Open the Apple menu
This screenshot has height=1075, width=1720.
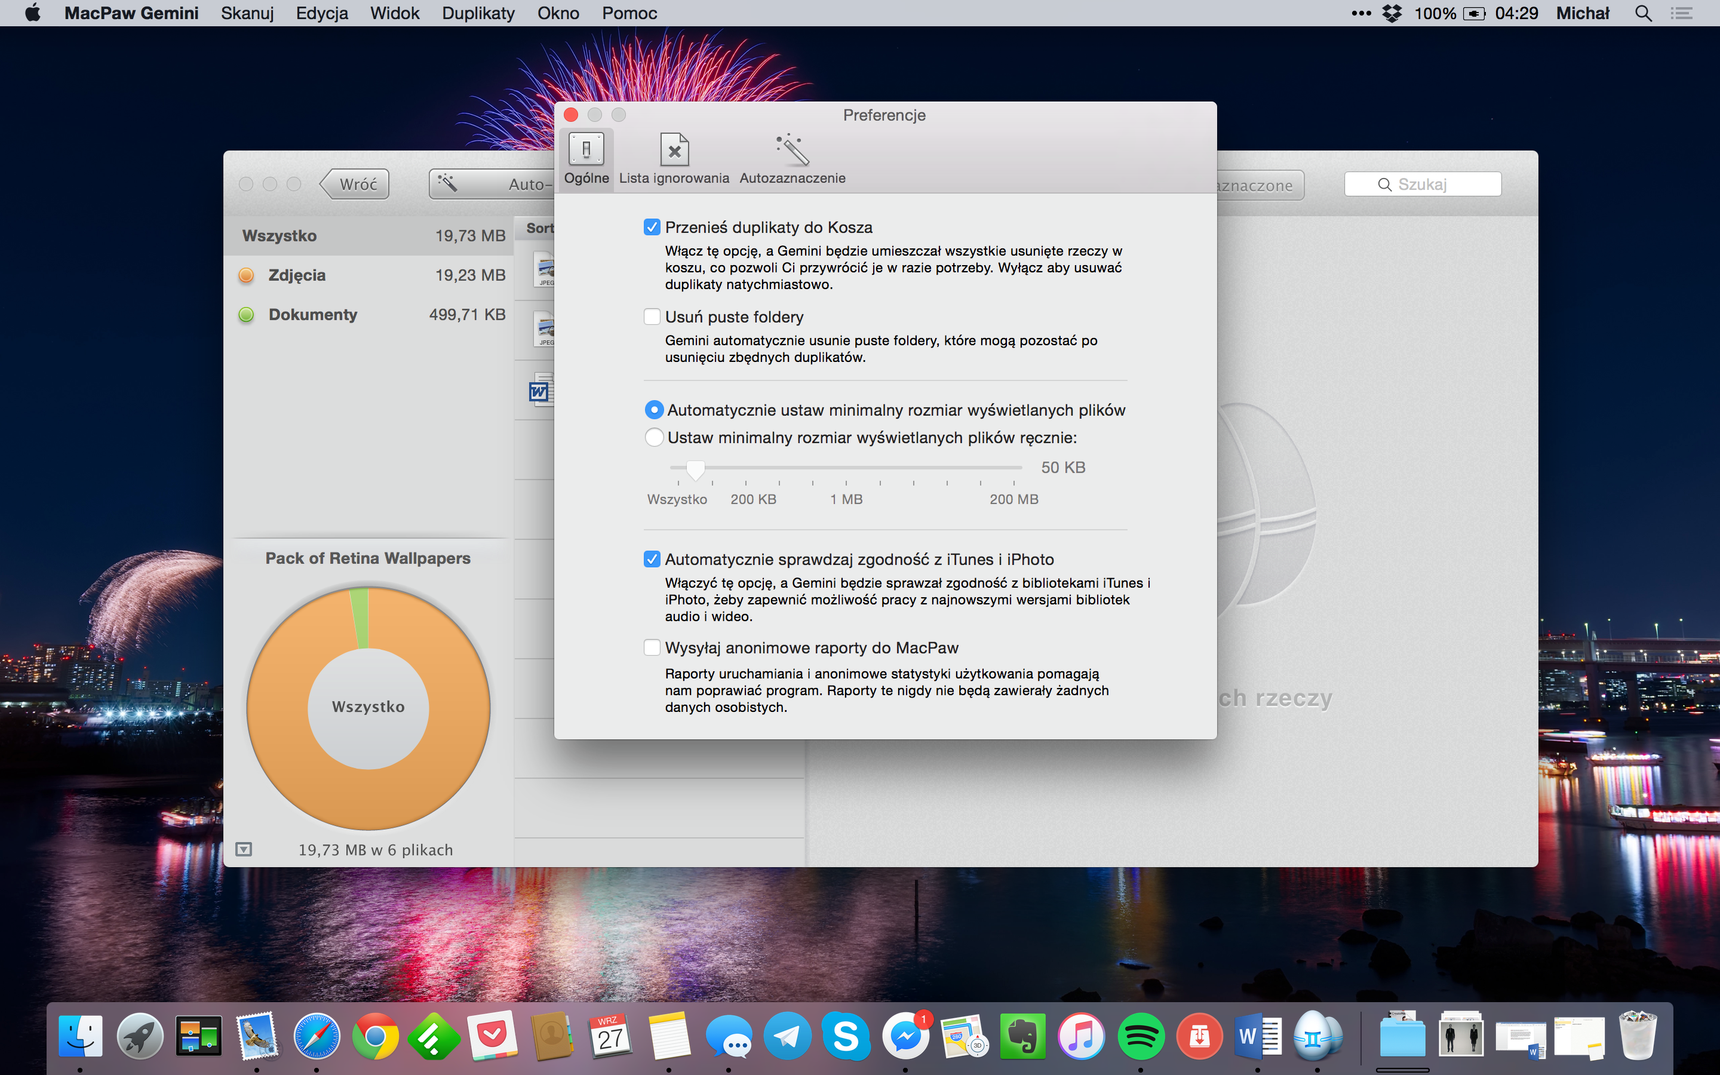pos(32,13)
